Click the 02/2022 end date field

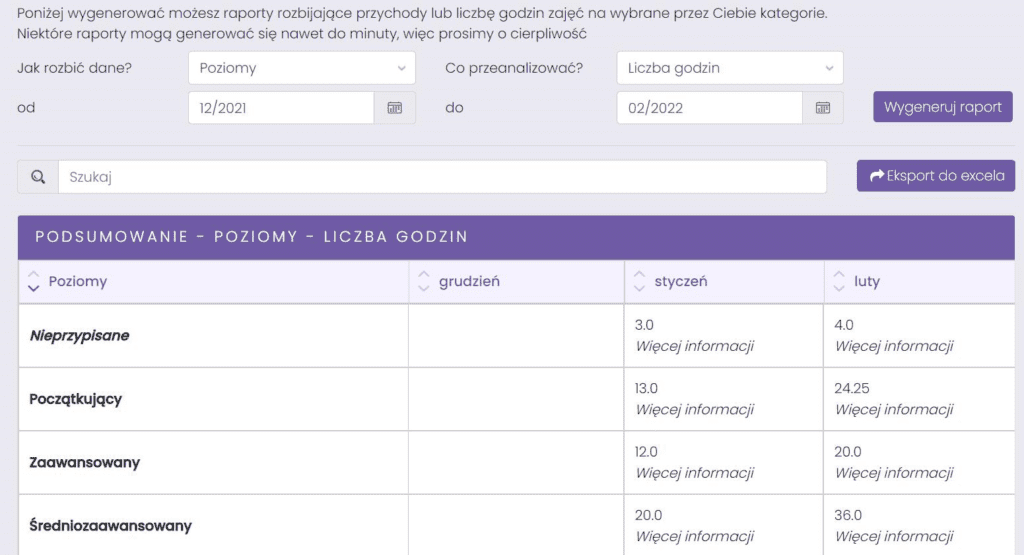(710, 108)
